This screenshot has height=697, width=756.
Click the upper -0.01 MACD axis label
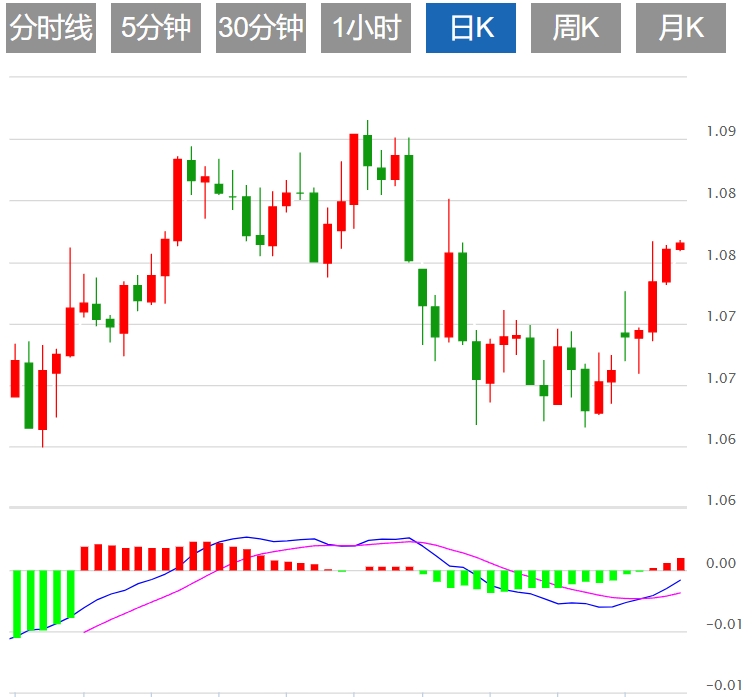point(724,624)
